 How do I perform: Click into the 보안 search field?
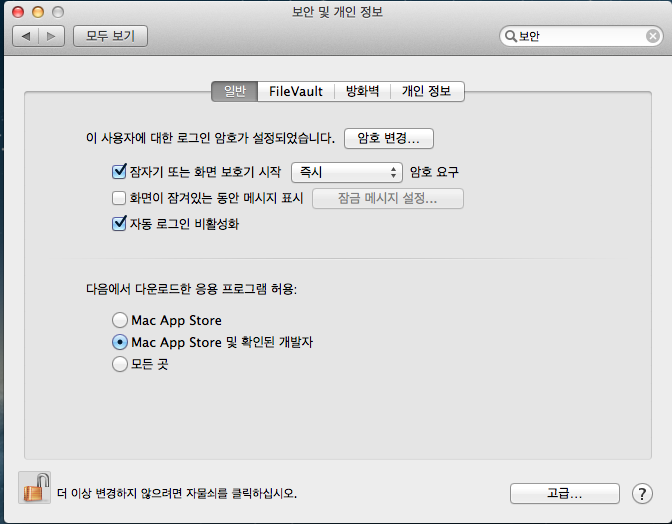pos(582,36)
